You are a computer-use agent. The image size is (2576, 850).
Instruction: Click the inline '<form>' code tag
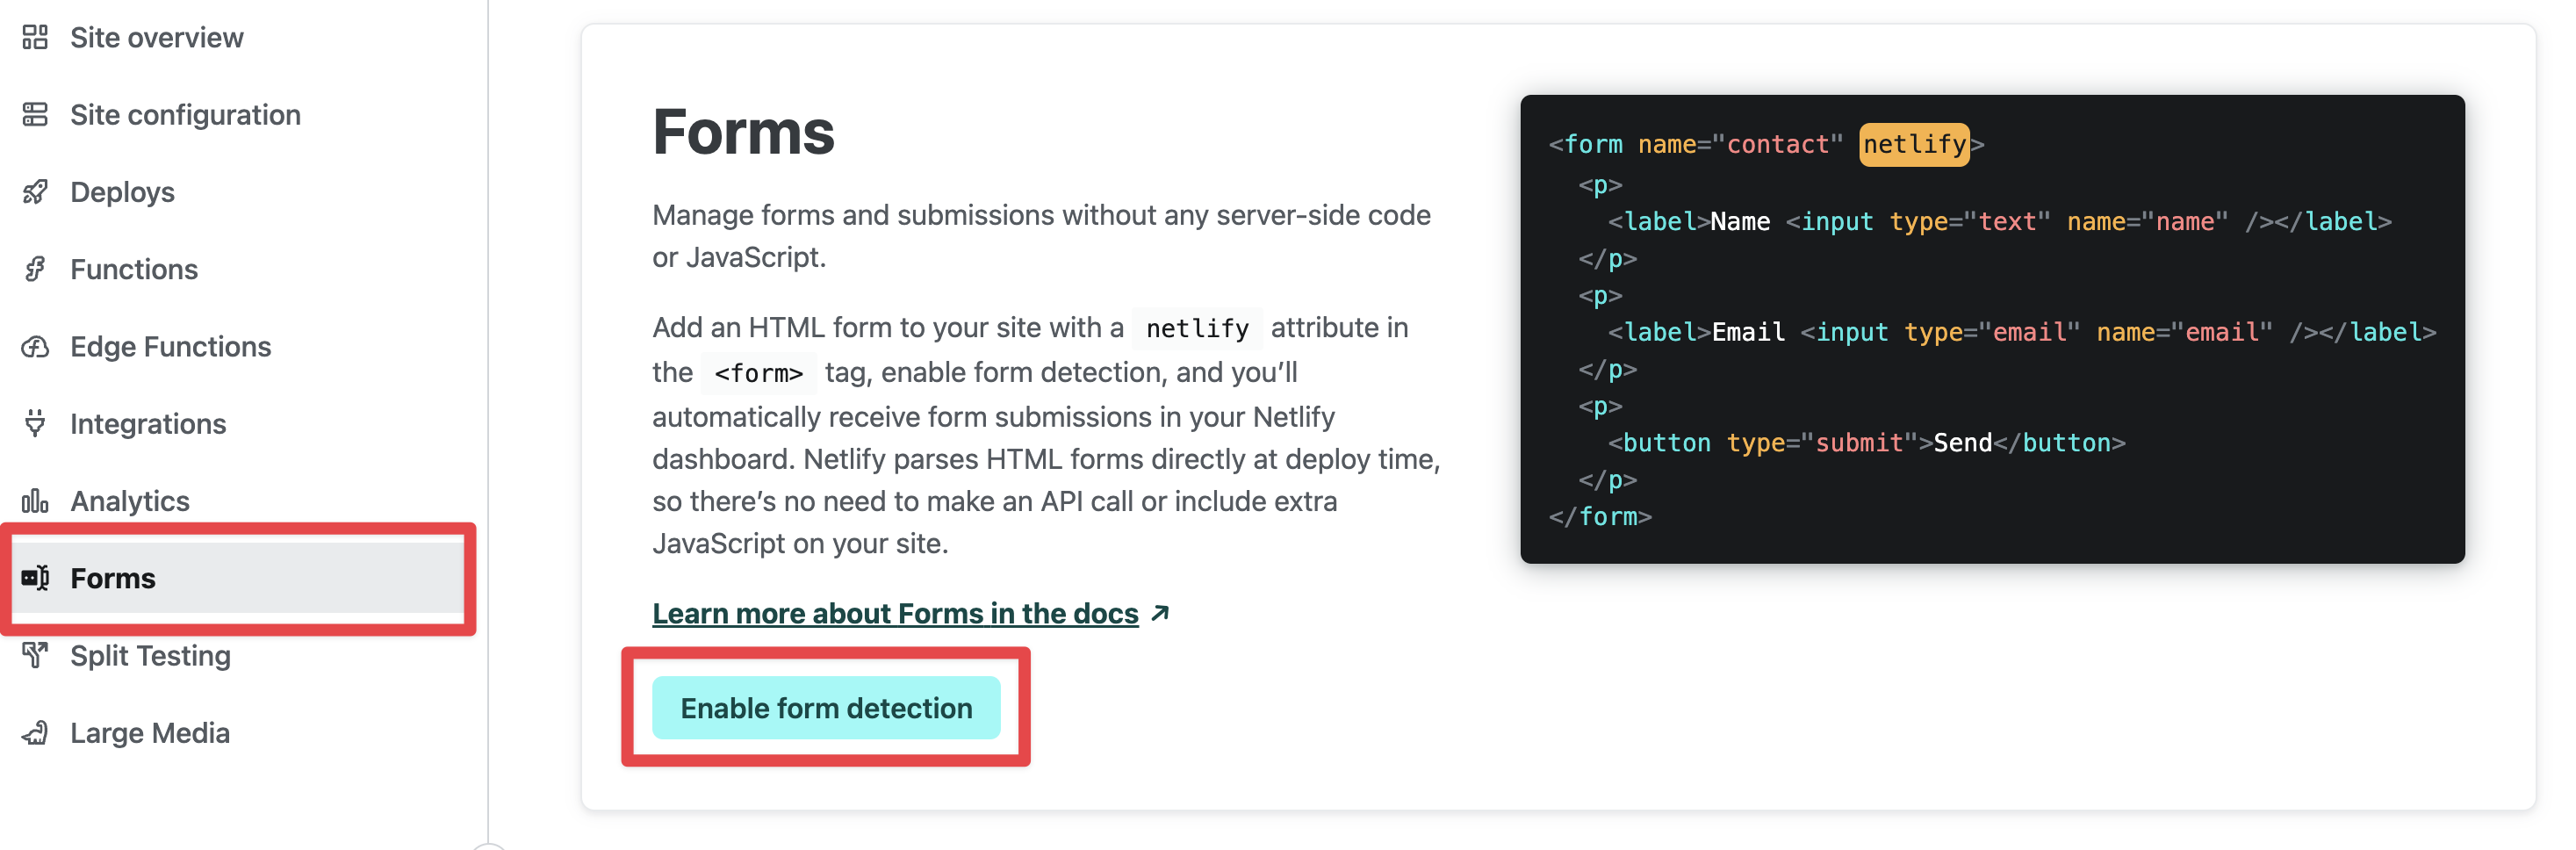[x=758, y=373]
